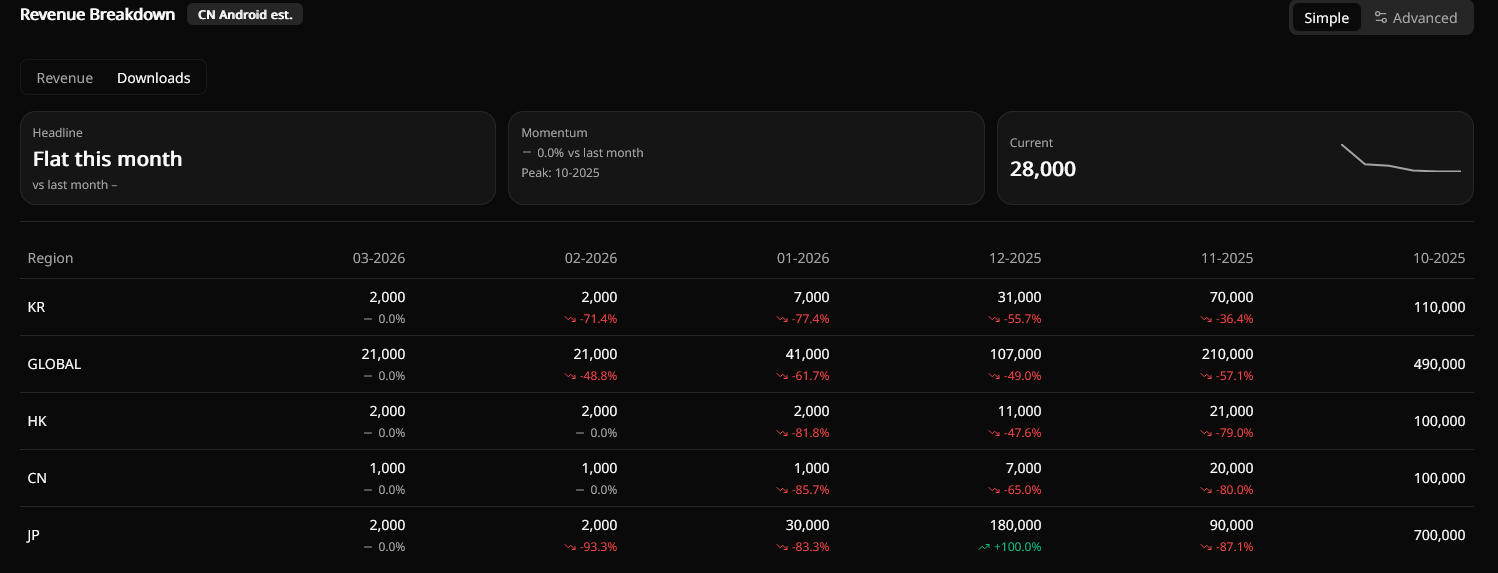
Task: Click JP 11-2025 value 90,000
Action: (1231, 525)
